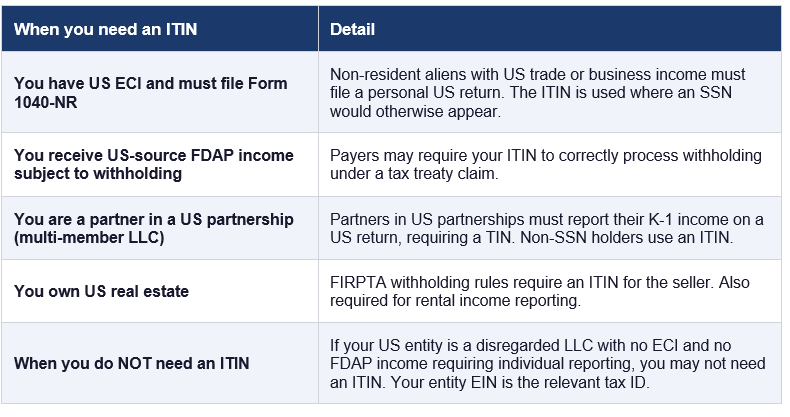Click the detail about payers requiring your ITIN
Image resolution: width=790 pixels, height=417 pixels.
point(545,164)
